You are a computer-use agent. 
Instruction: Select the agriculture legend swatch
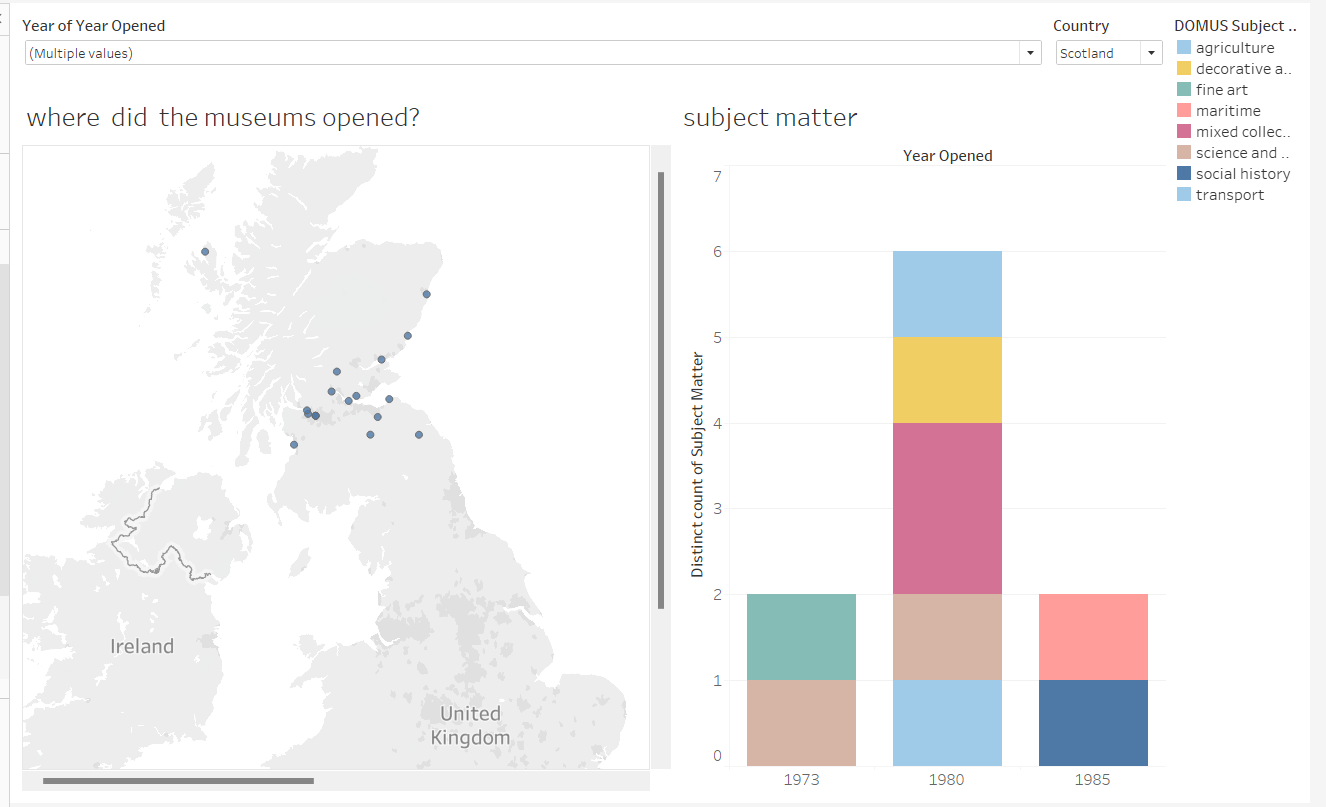[x=1184, y=47]
